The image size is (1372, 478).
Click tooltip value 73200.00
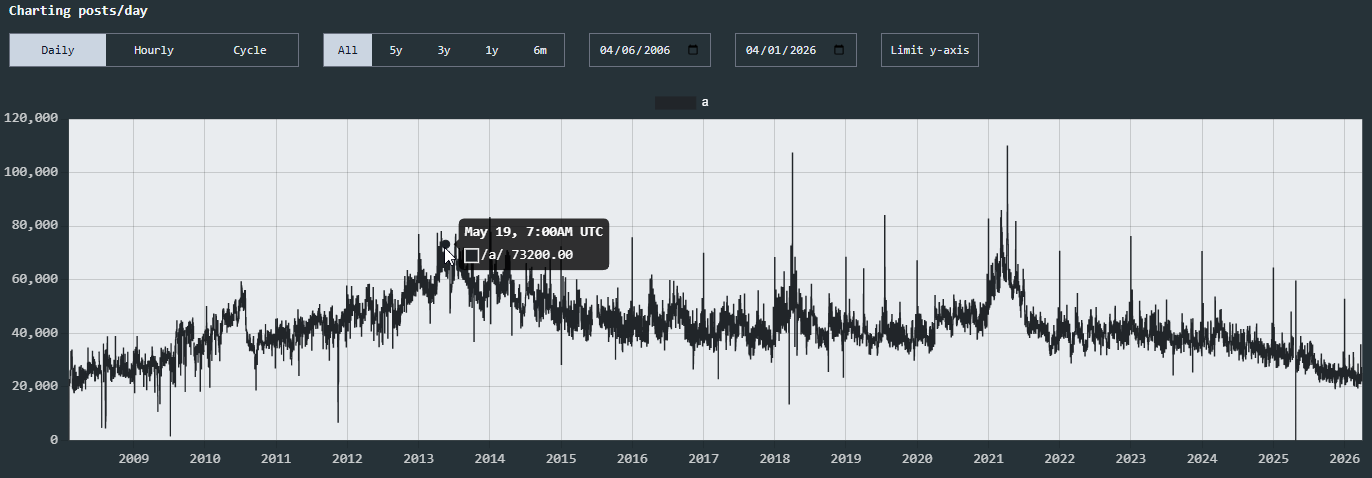coord(542,255)
